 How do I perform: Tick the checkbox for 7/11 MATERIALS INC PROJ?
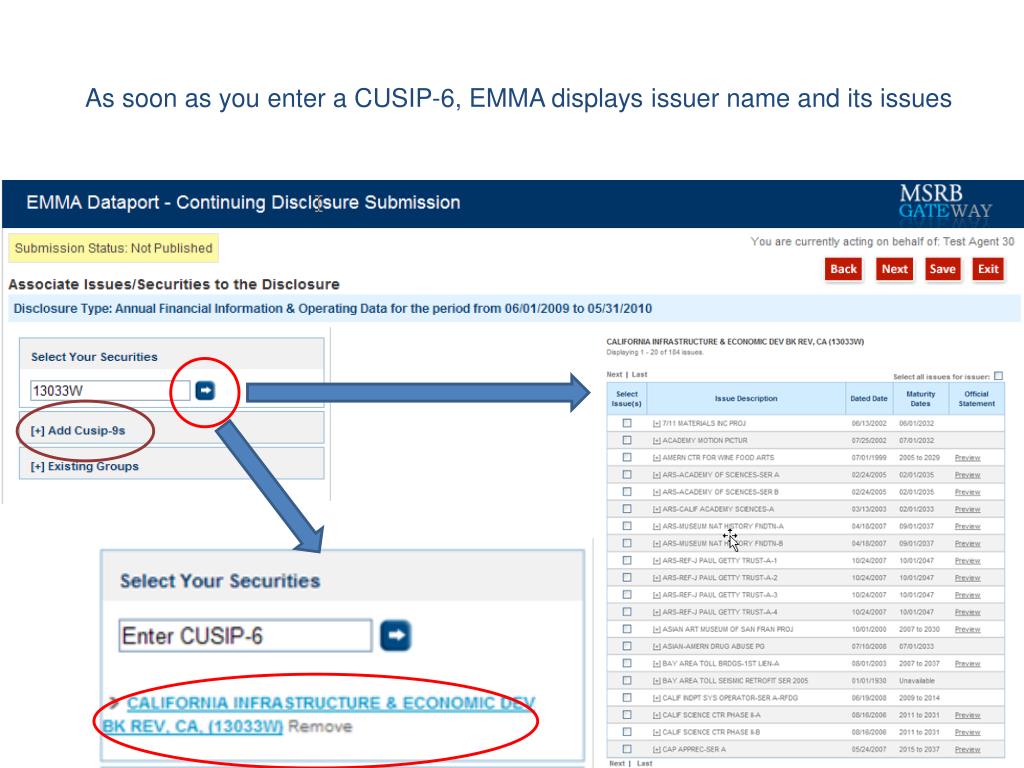[x=627, y=423]
